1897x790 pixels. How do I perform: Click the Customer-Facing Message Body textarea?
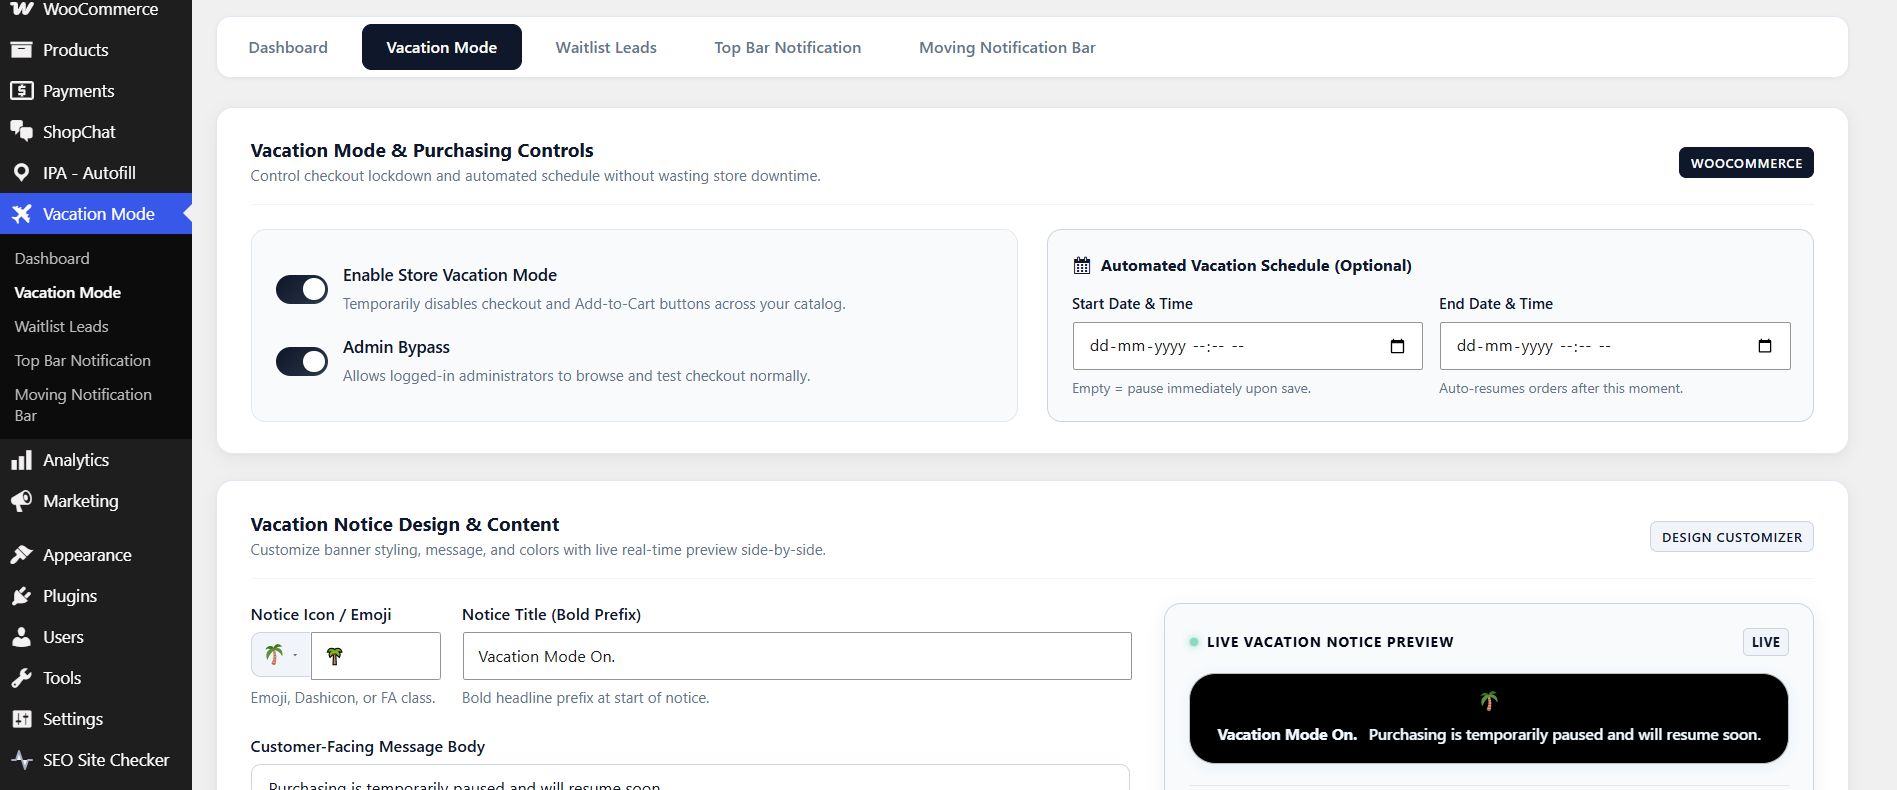(690, 778)
